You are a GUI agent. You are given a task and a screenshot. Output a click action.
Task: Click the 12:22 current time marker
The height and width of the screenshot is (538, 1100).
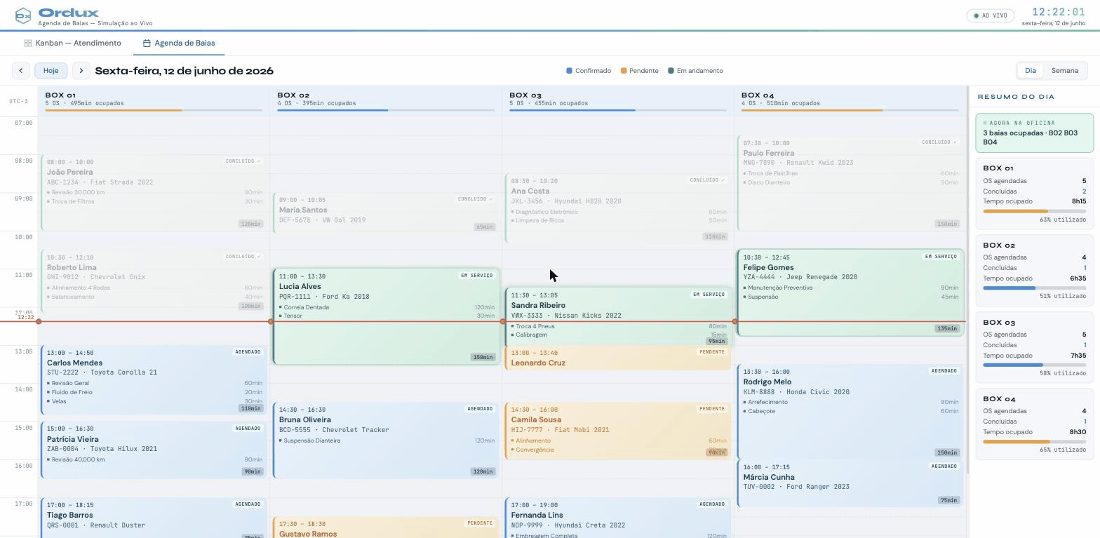[x=25, y=318]
